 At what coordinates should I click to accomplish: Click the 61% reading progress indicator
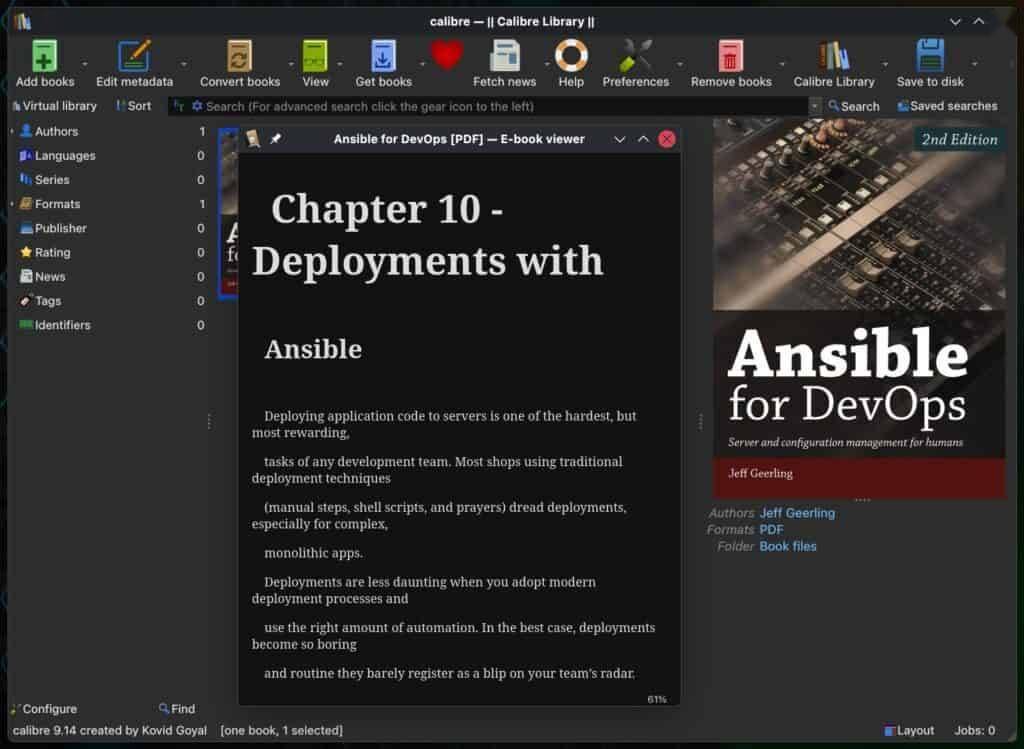(x=657, y=699)
